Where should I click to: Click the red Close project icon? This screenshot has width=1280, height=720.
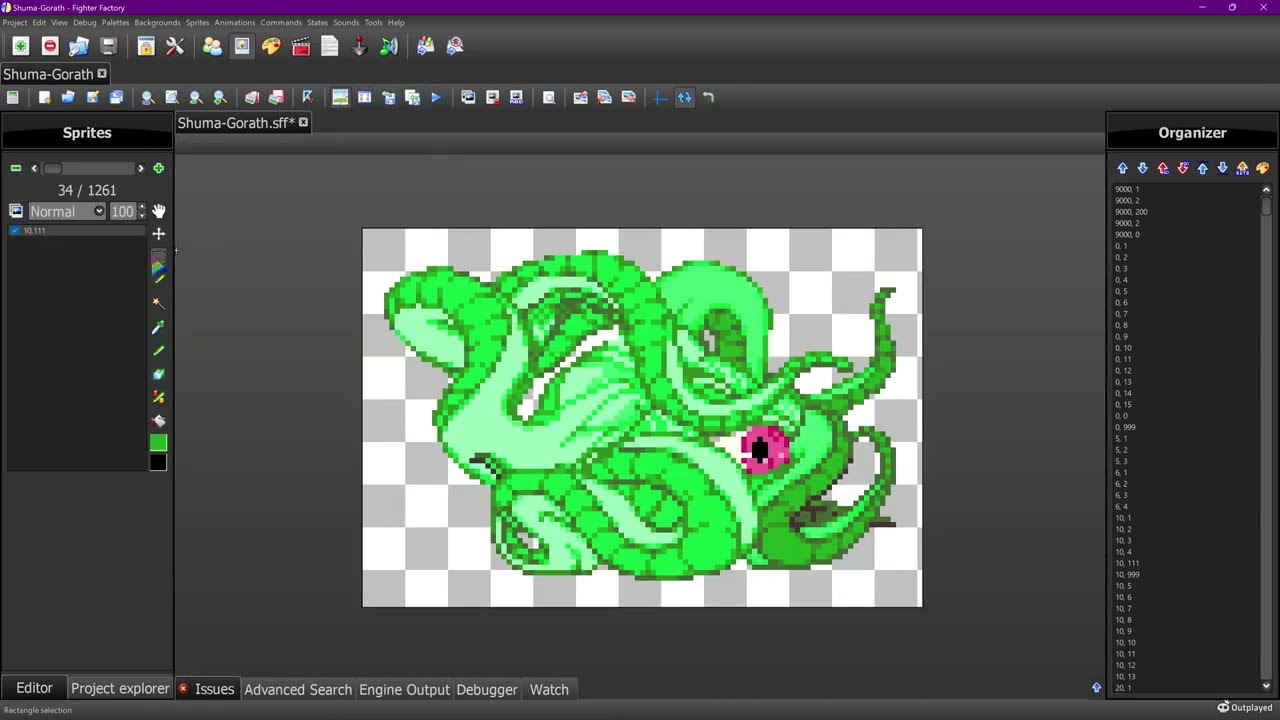(50, 46)
